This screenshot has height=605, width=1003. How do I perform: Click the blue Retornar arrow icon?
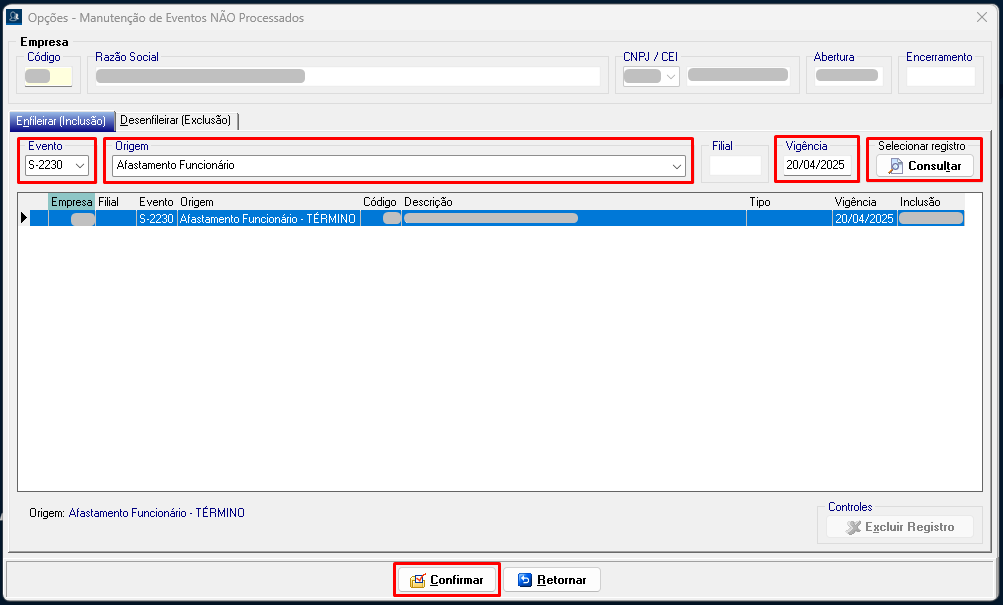[x=525, y=580]
